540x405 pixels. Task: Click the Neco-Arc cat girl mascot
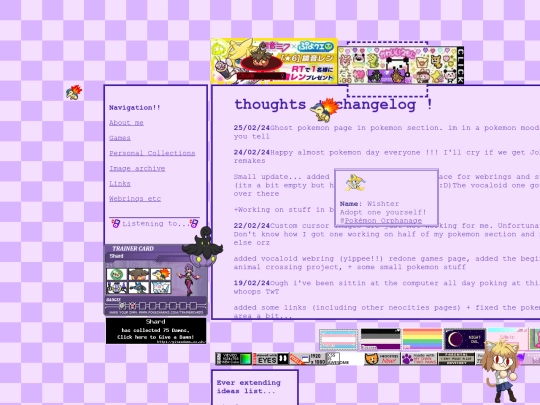pos(501,371)
